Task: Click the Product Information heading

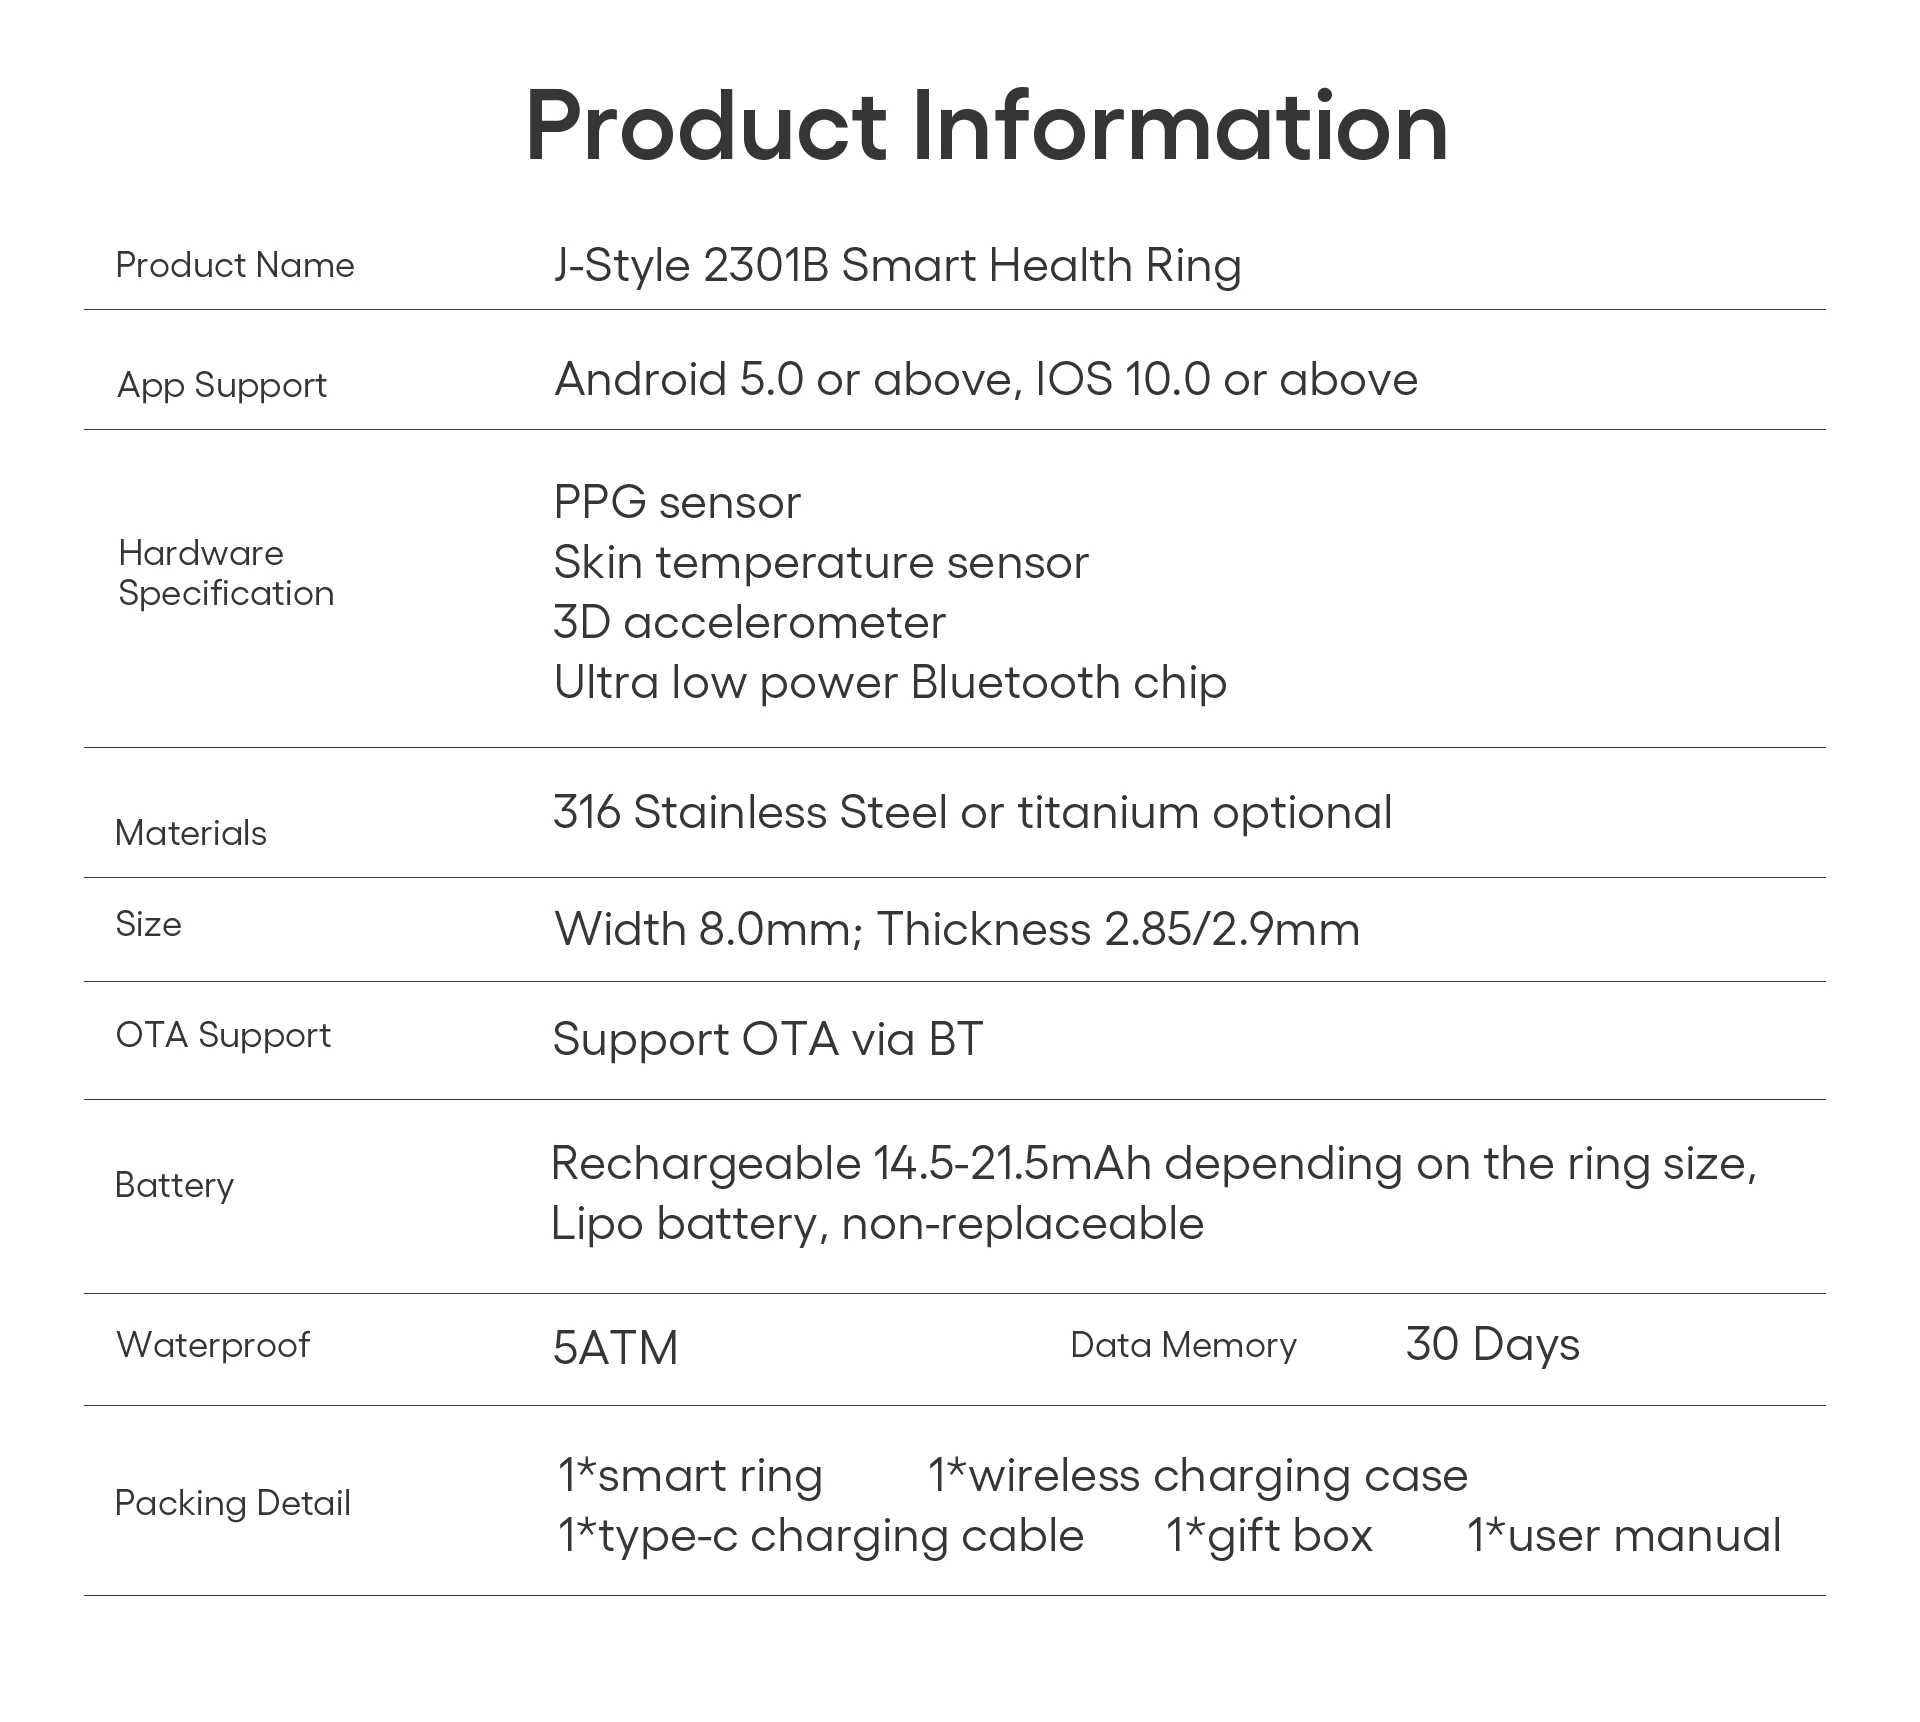Action: 986,126
